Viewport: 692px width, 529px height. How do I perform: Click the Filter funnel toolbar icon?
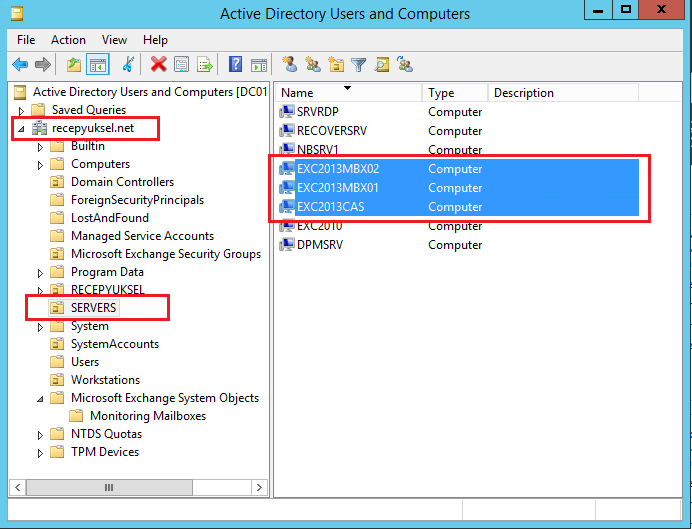(358, 65)
